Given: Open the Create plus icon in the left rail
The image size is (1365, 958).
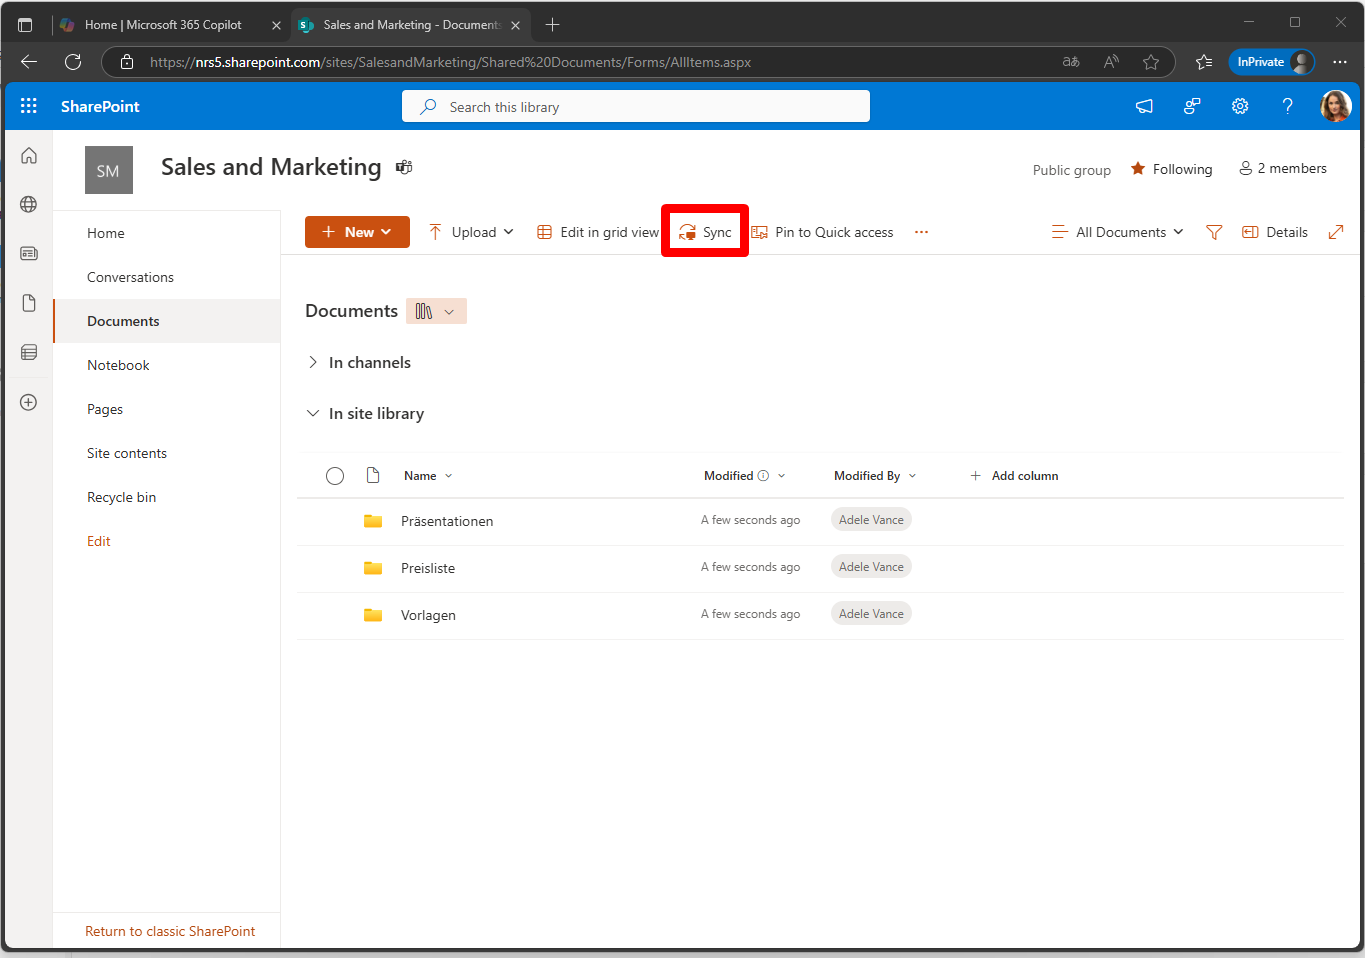Looking at the screenshot, I should pyautogui.click(x=29, y=402).
